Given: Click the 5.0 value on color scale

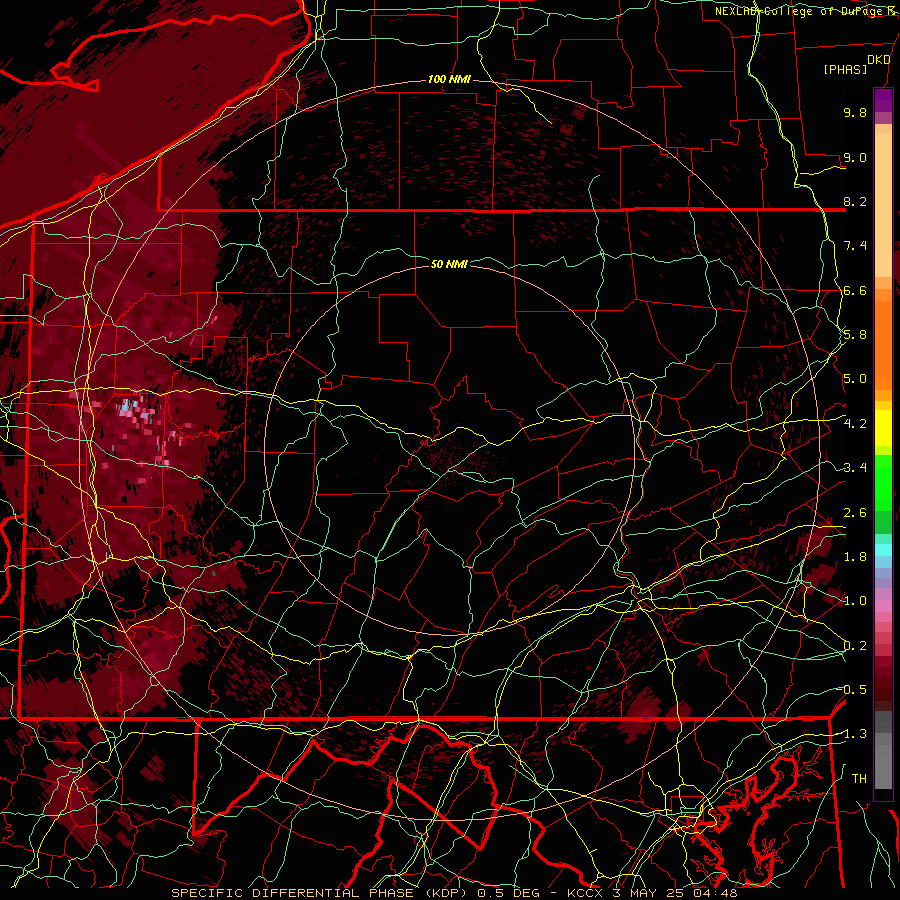Looking at the screenshot, I should 855,379.
